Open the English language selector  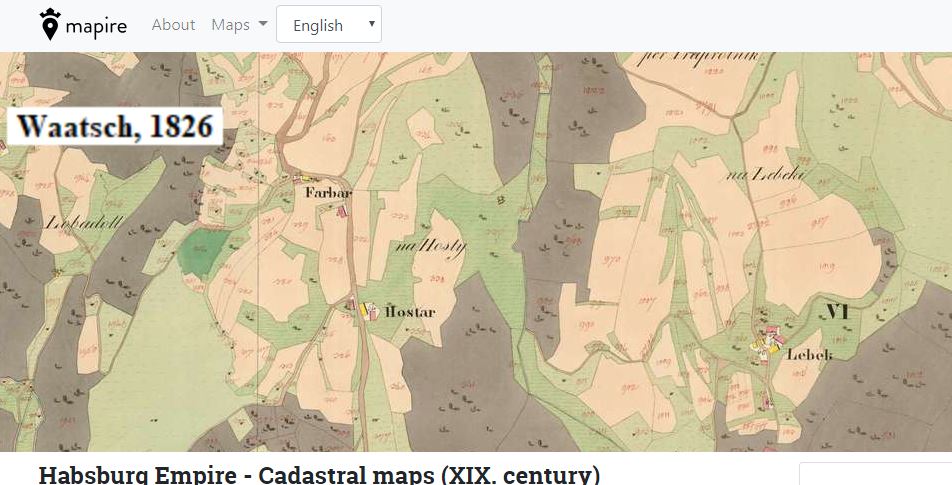[328, 25]
